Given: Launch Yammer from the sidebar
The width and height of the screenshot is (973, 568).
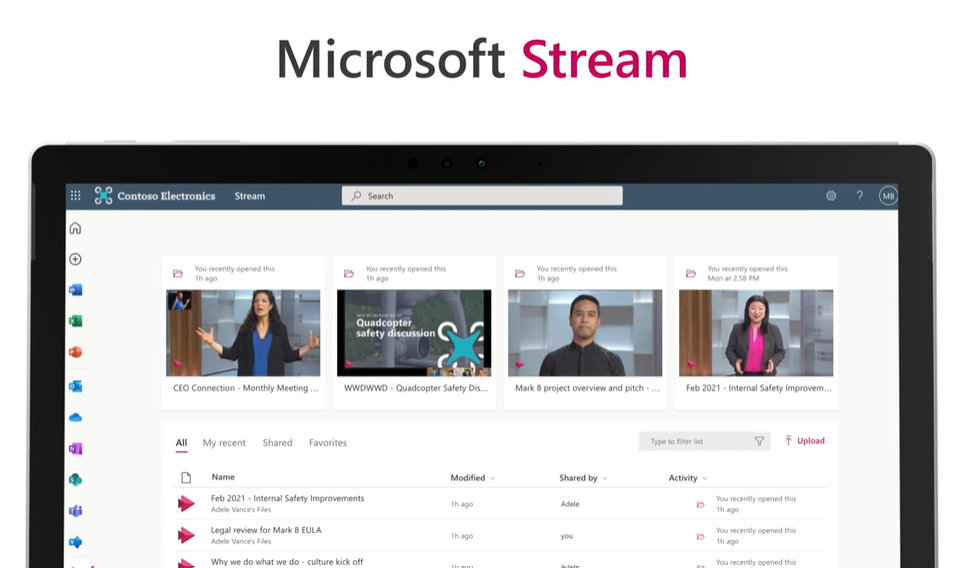Looking at the screenshot, I should (x=76, y=542).
